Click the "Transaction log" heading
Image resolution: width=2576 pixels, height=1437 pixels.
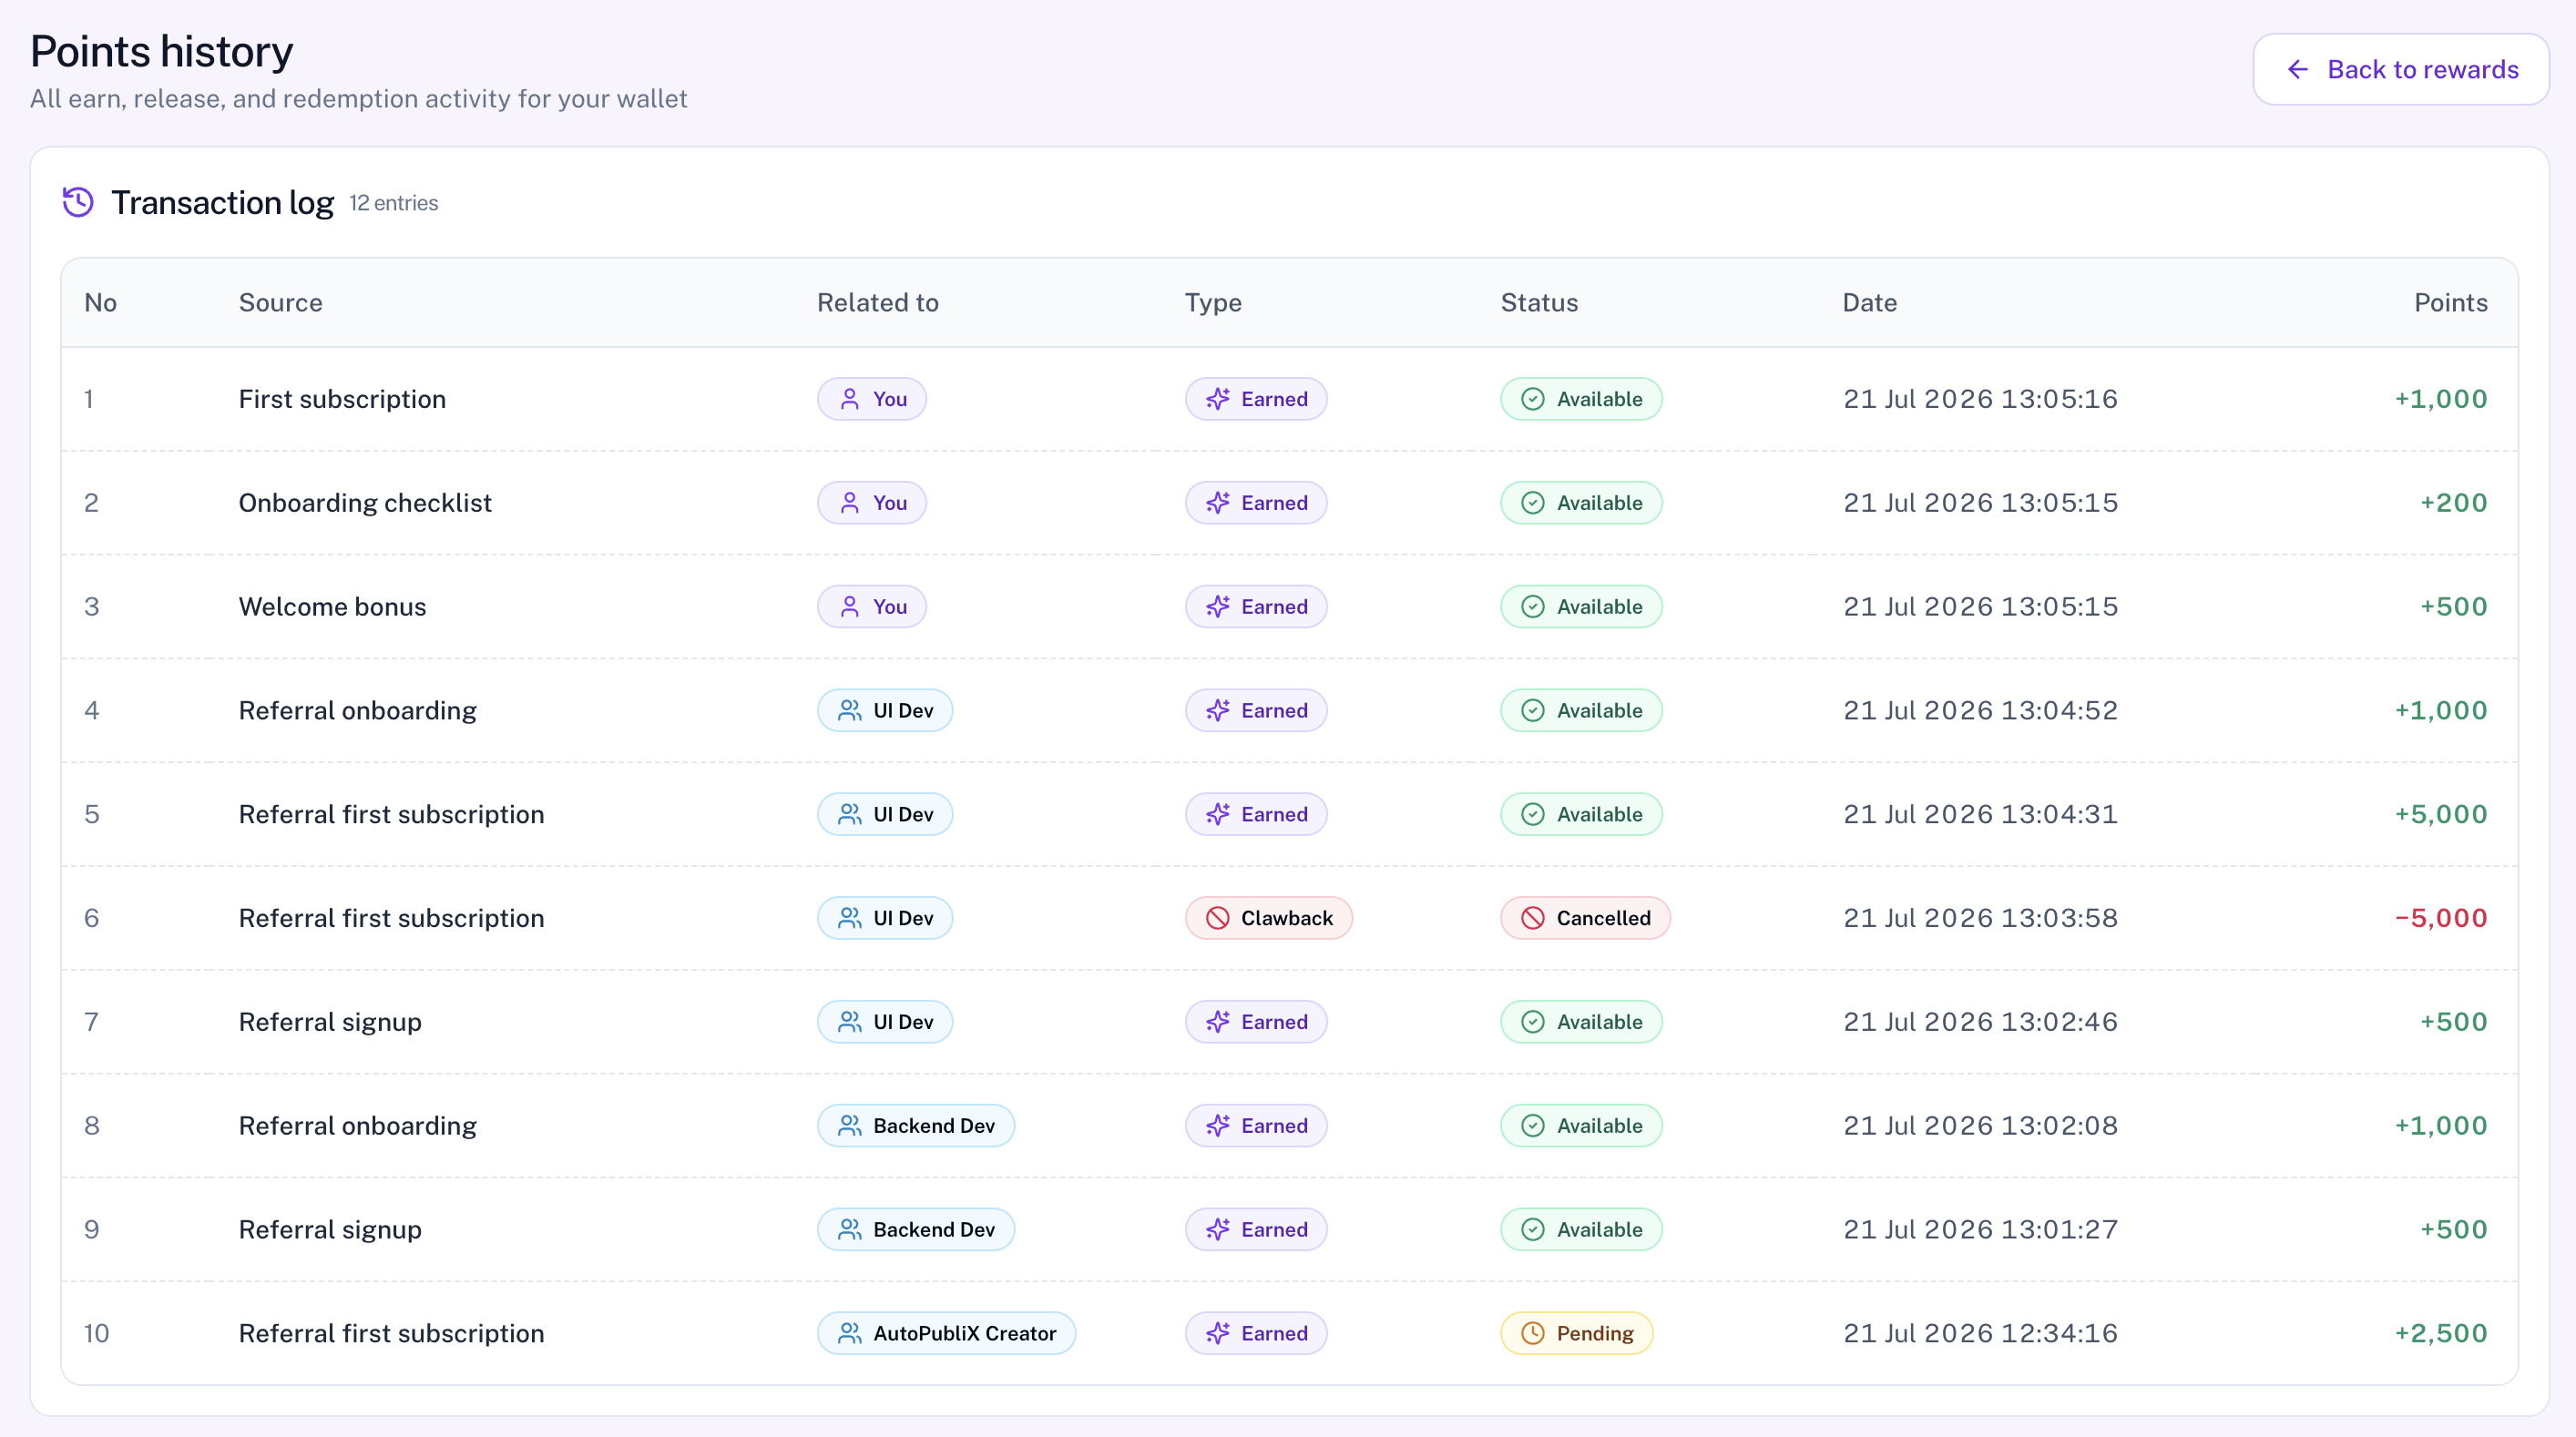click(x=222, y=202)
